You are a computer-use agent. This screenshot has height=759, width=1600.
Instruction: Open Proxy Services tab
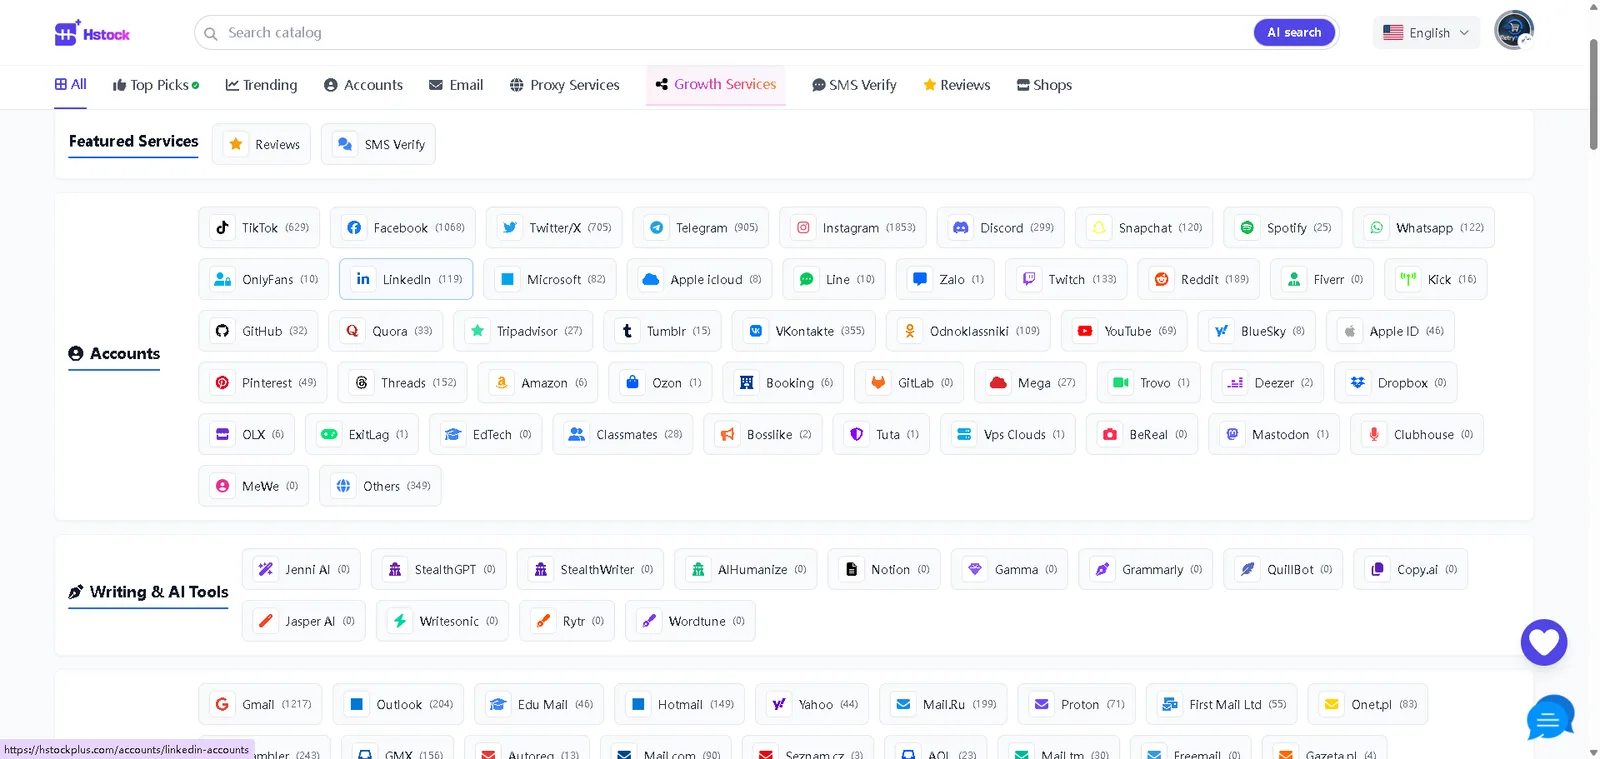tap(564, 85)
